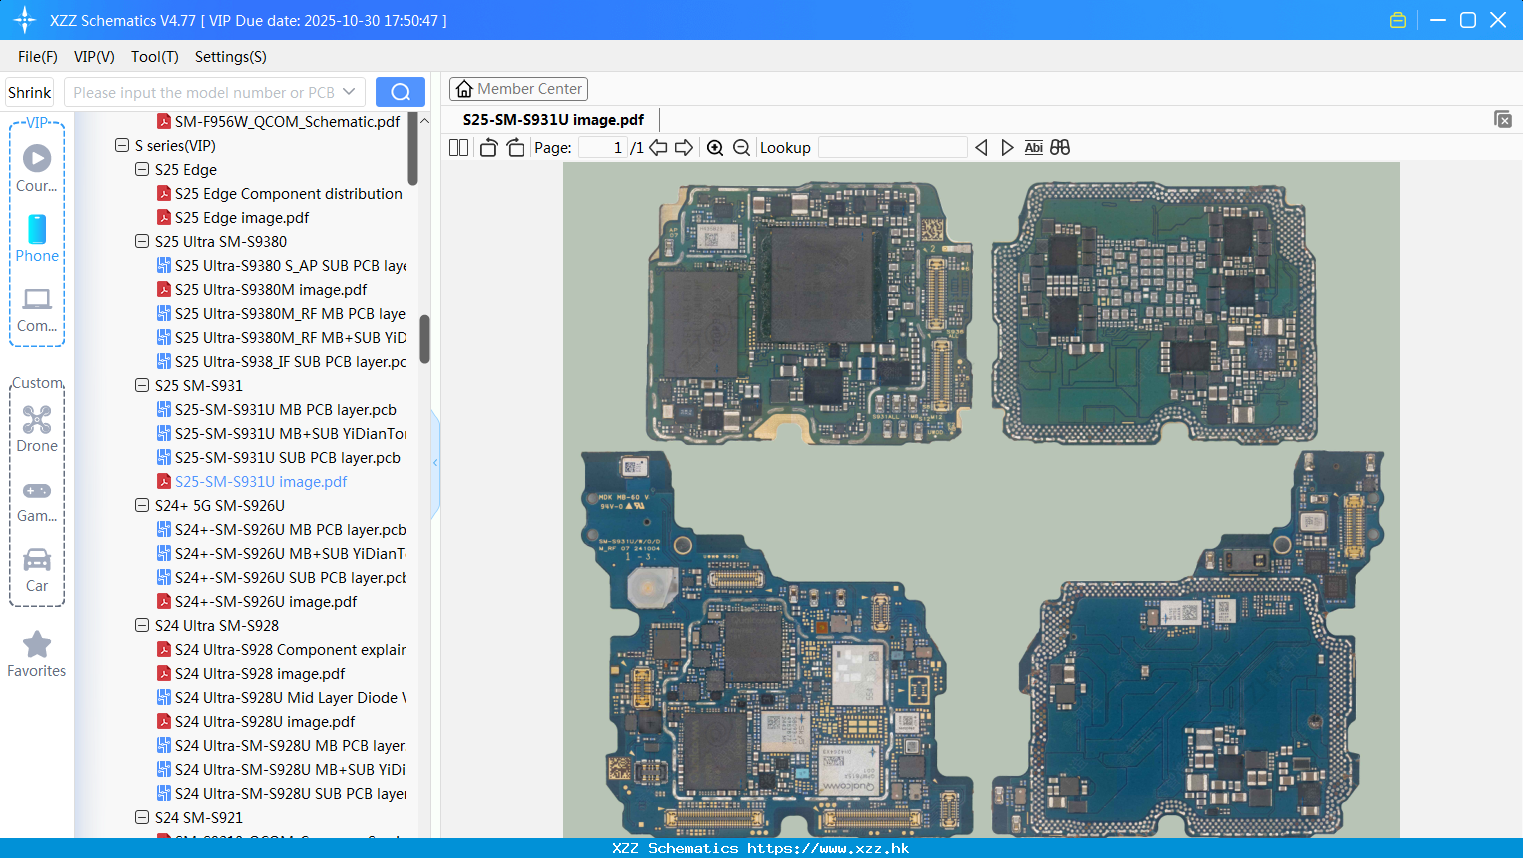
Task: Open the Game console category
Action: (x=37, y=501)
